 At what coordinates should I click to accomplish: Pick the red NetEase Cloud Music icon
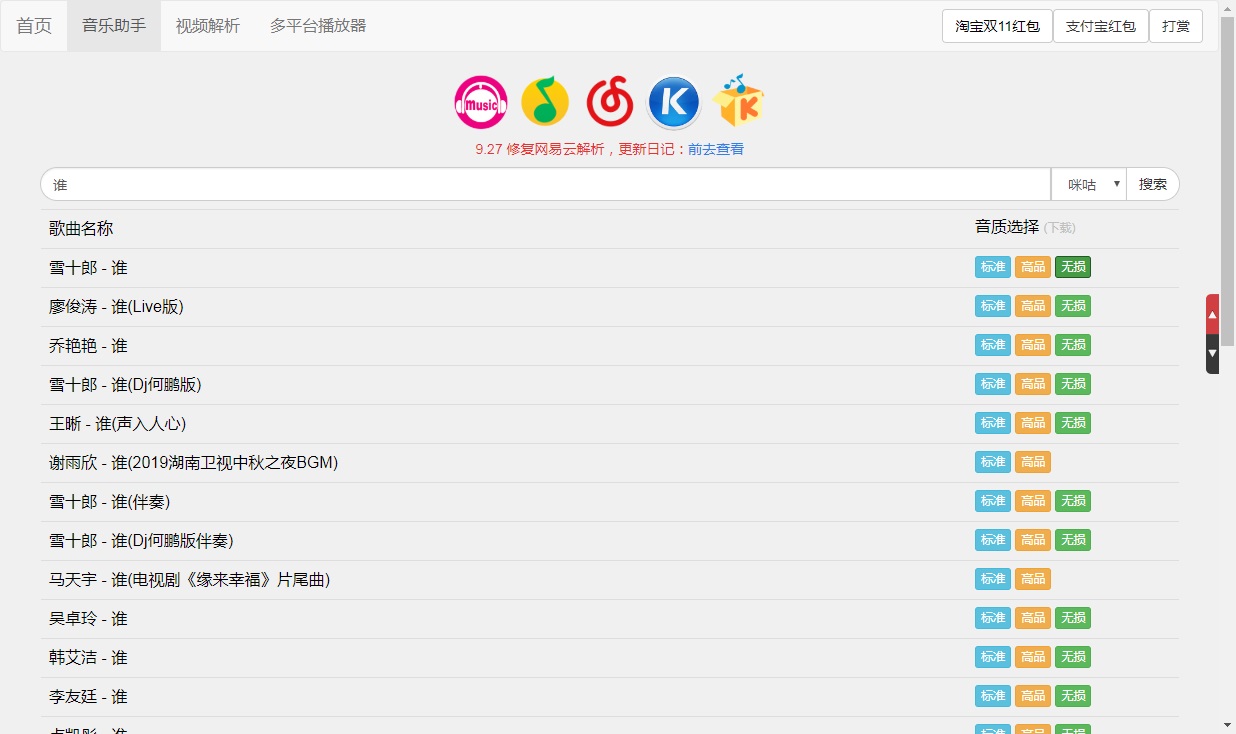tap(609, 102)
